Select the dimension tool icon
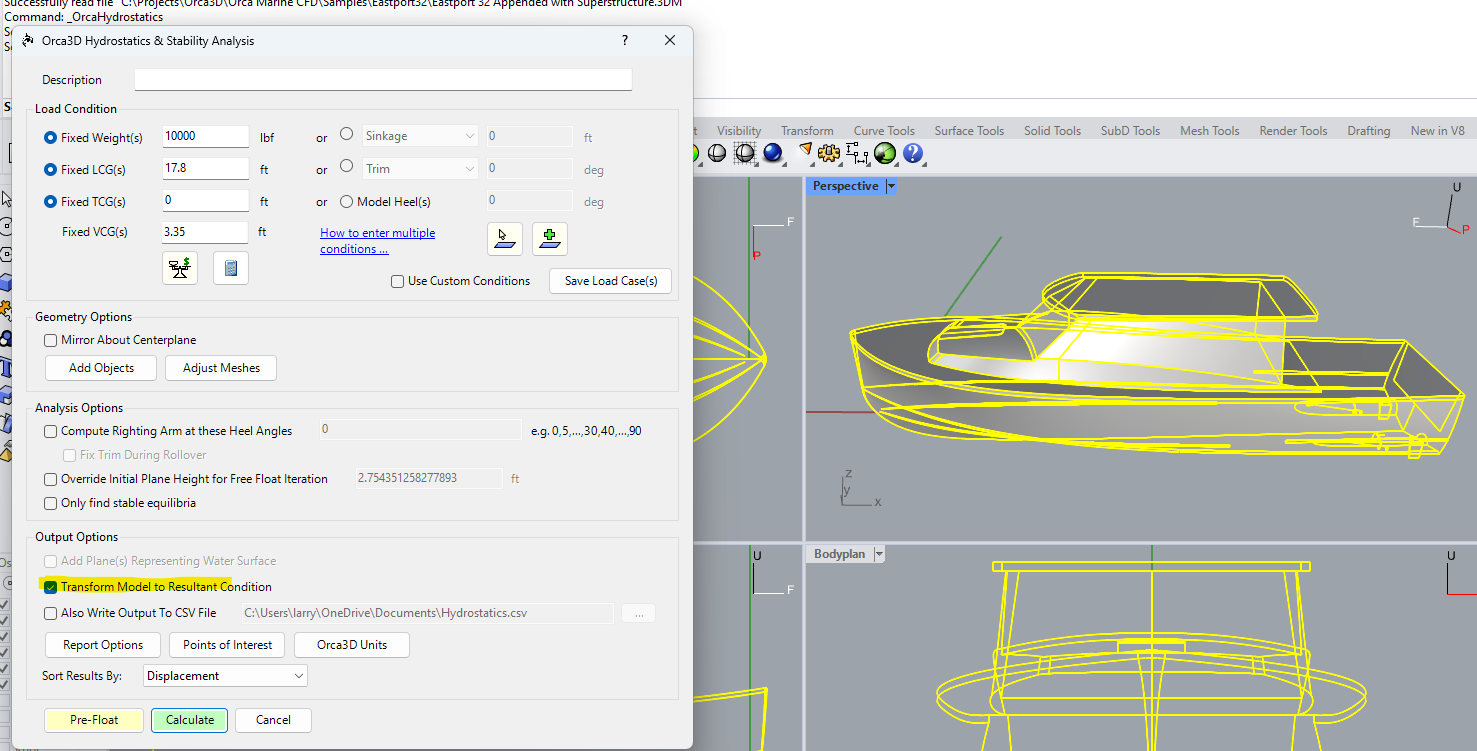The width and height of the screenshot is (1477, 751). pyautogui.click(x=857, y=153)
